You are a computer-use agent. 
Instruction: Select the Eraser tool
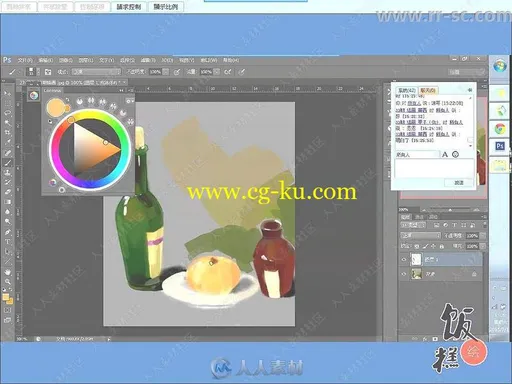[x=7, y=192]
